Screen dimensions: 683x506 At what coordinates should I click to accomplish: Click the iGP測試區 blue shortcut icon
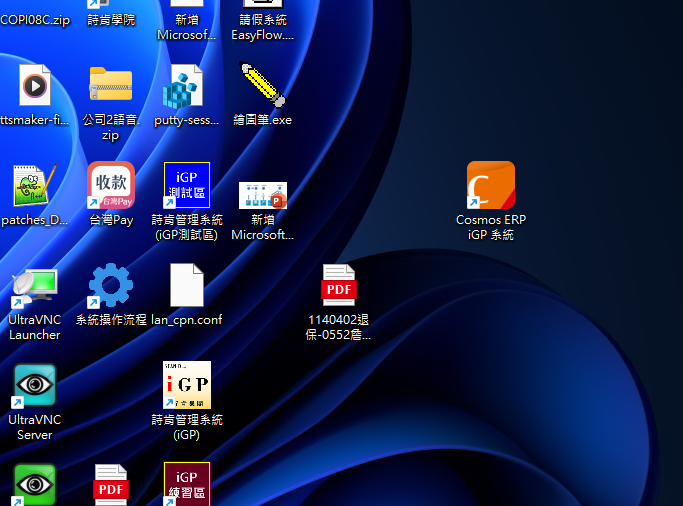(x=187, y=185)
